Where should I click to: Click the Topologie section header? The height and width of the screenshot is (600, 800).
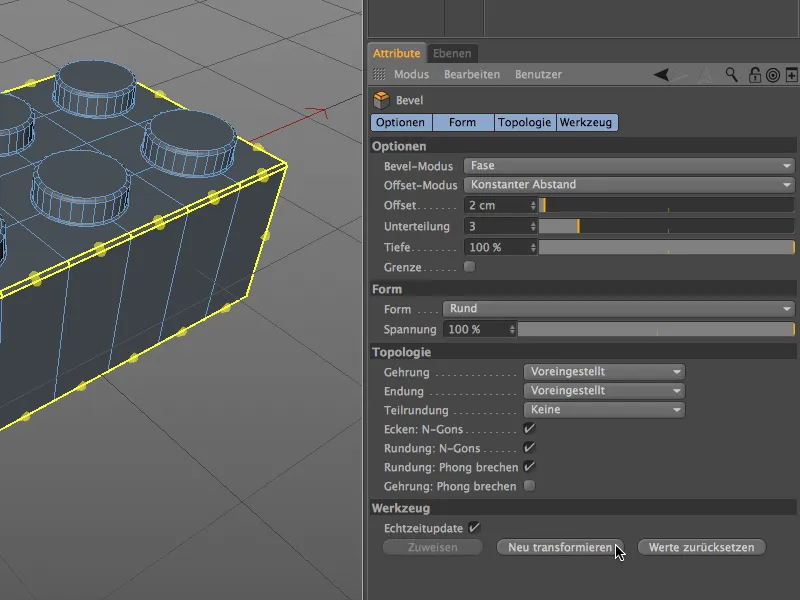(583, 352)
